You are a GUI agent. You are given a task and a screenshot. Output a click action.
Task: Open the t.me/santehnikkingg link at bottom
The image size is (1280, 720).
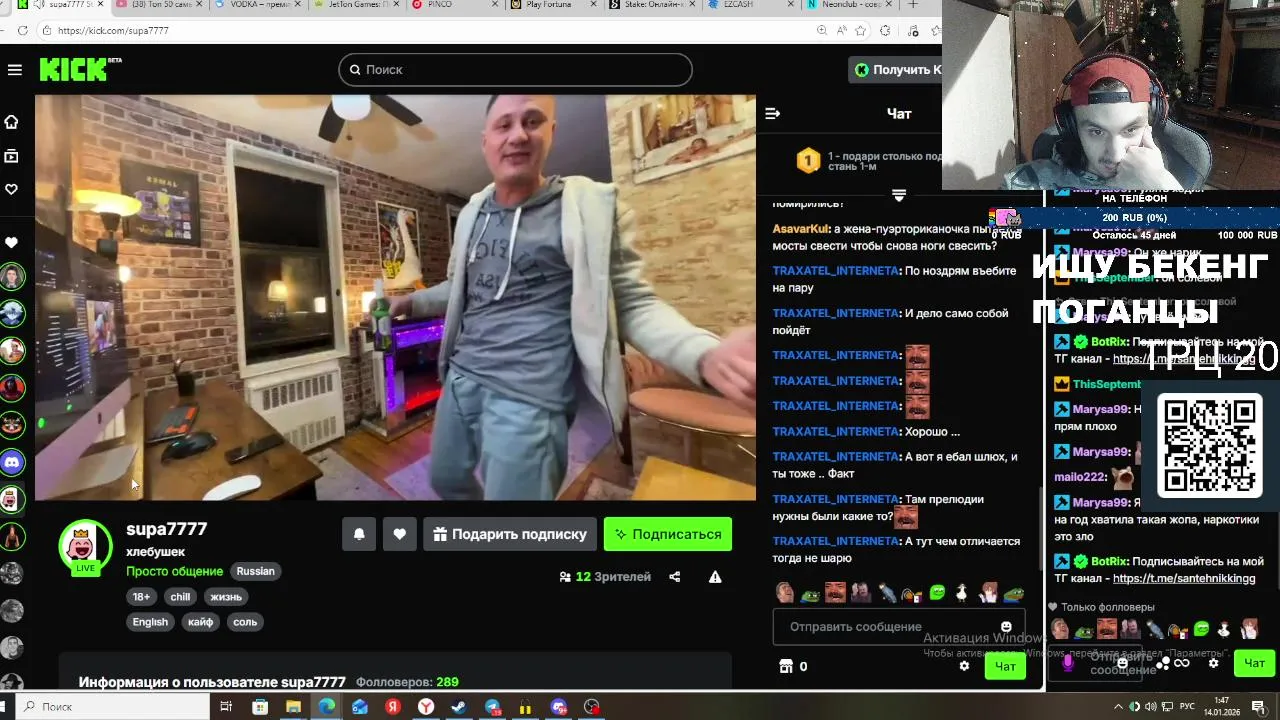click(x=1184, y=579)
